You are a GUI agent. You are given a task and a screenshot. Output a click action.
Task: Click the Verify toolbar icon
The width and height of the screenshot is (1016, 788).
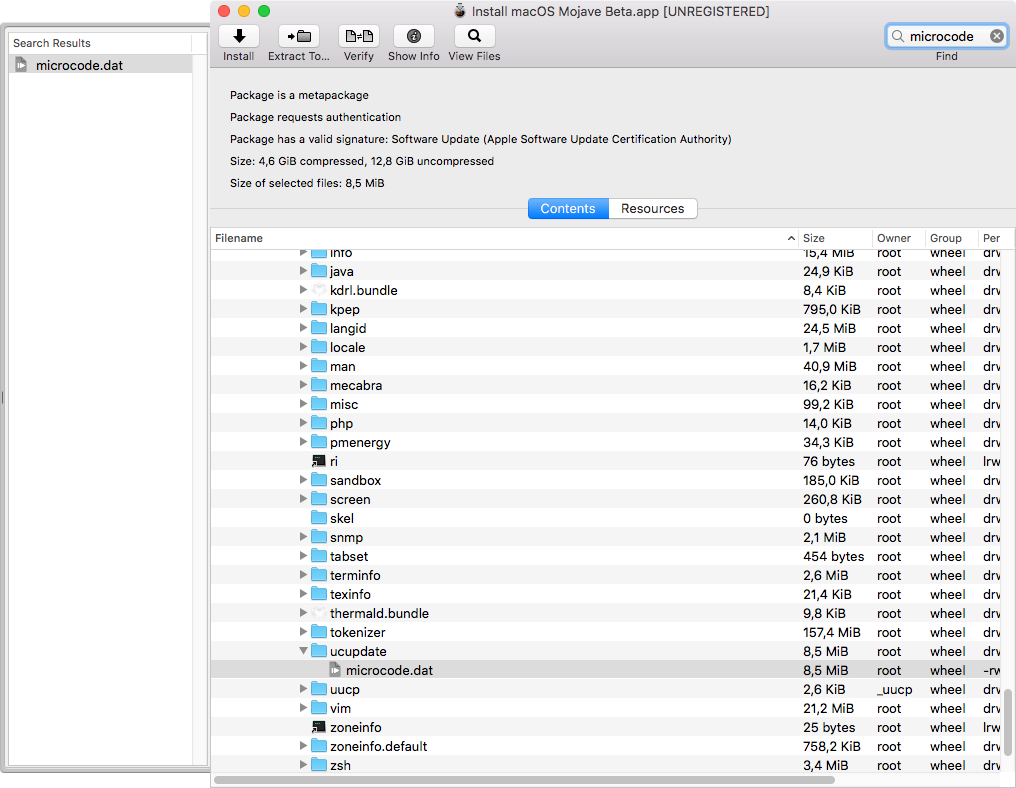click(x=359, y=36)
